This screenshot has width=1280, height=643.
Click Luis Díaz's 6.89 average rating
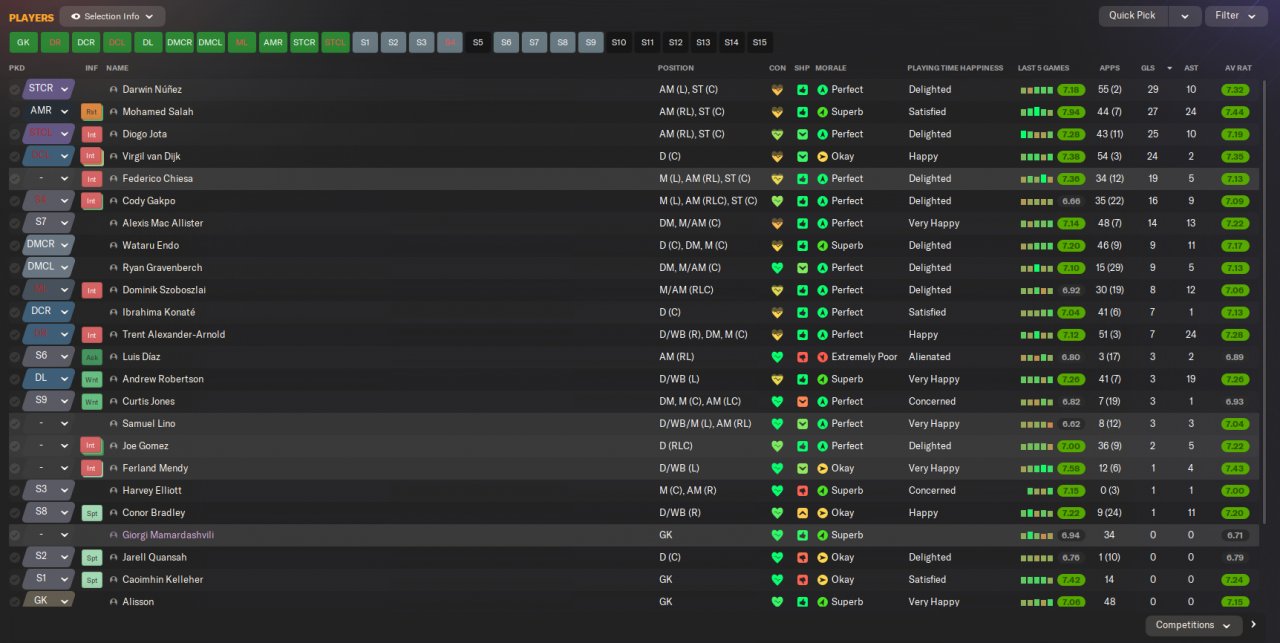1234,357
